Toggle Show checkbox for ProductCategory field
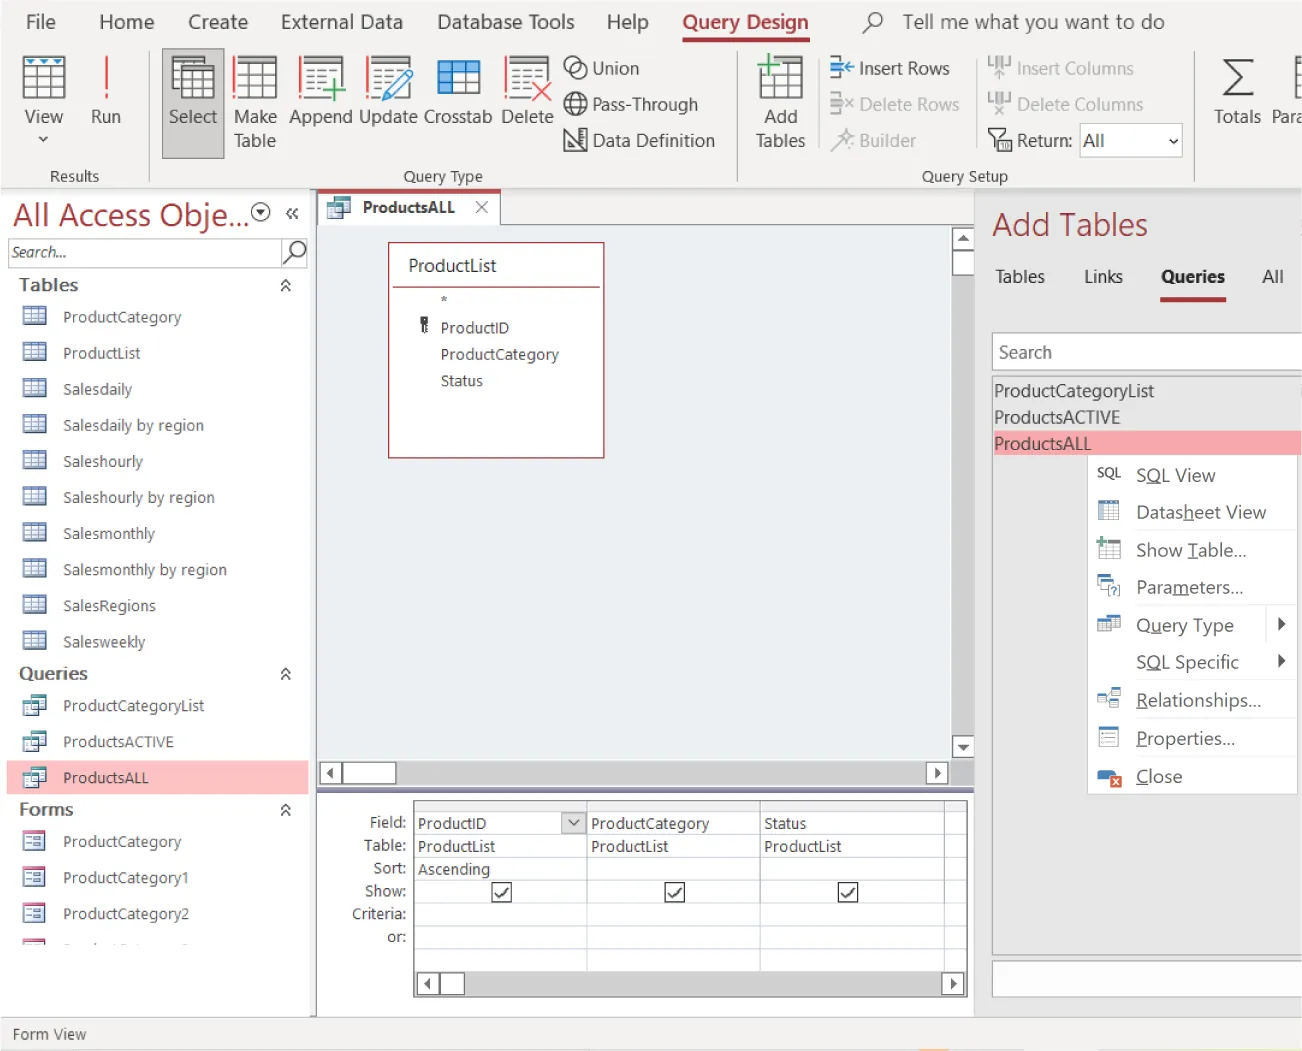The width and height of the screenshot is (1302, 1051). [x=674, y=891]
